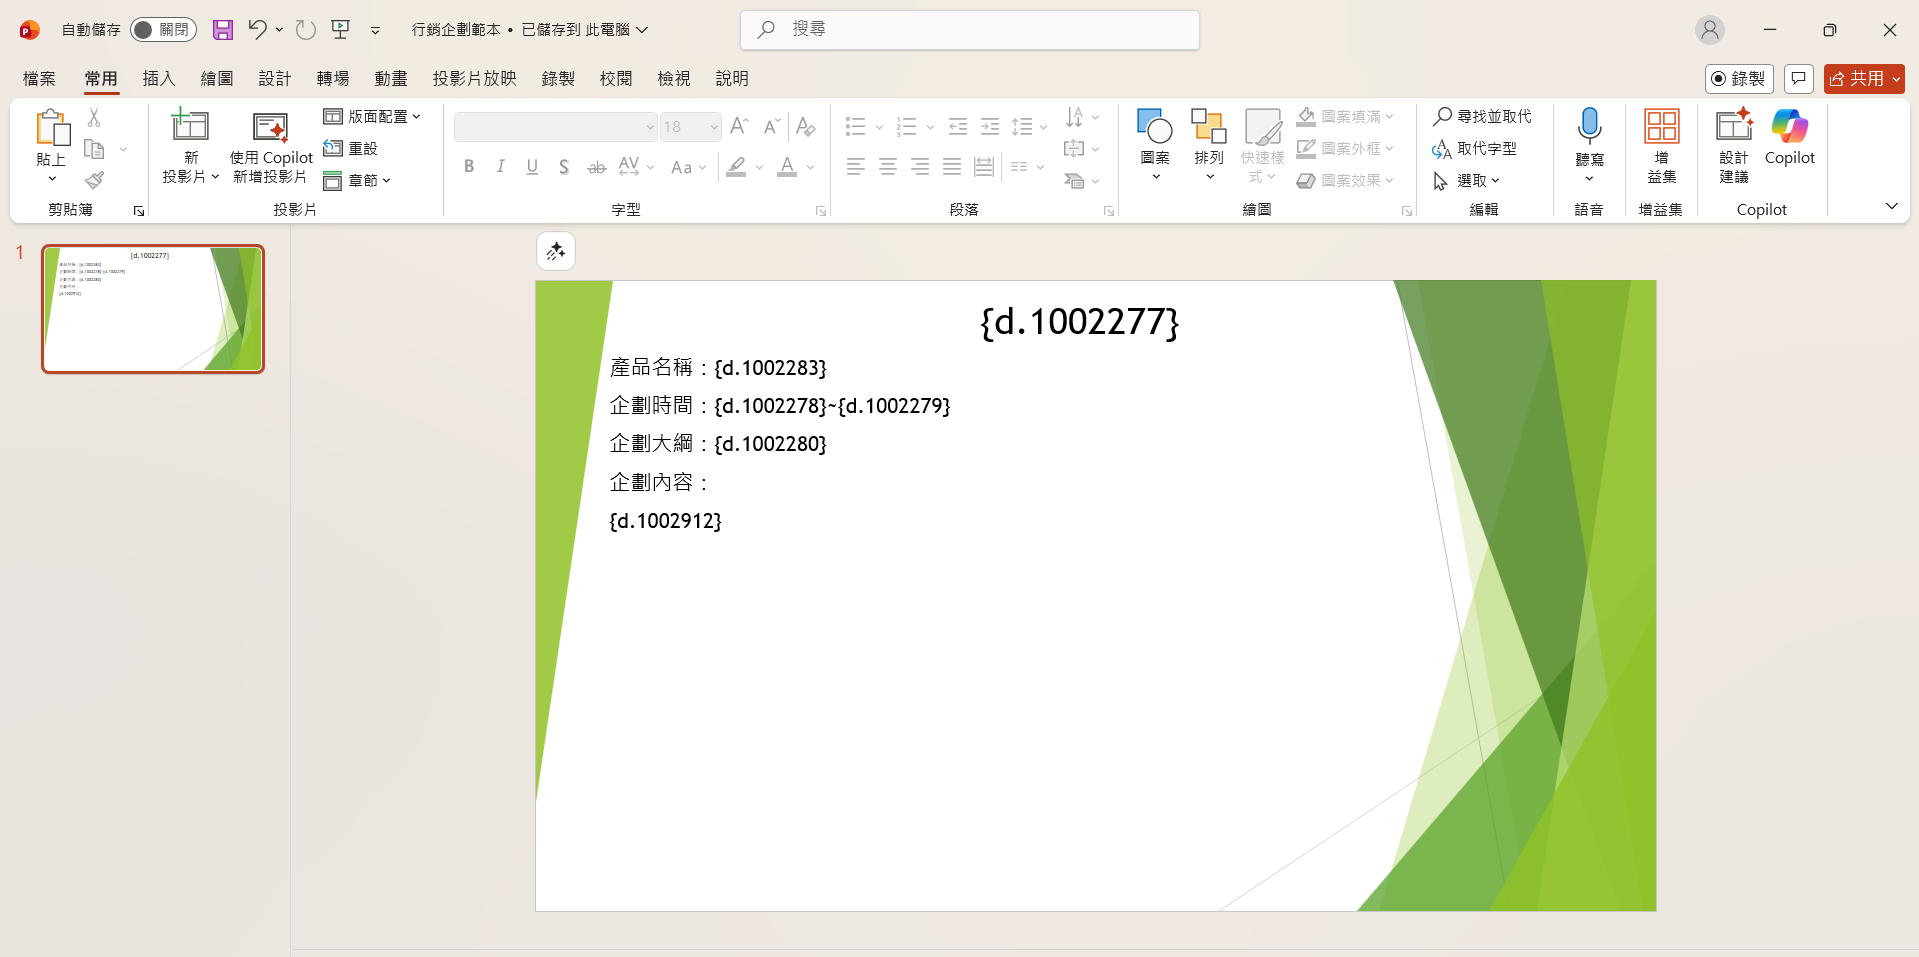
Task: Toggle the AutoSave switch
Action: [x=163, y=30]
